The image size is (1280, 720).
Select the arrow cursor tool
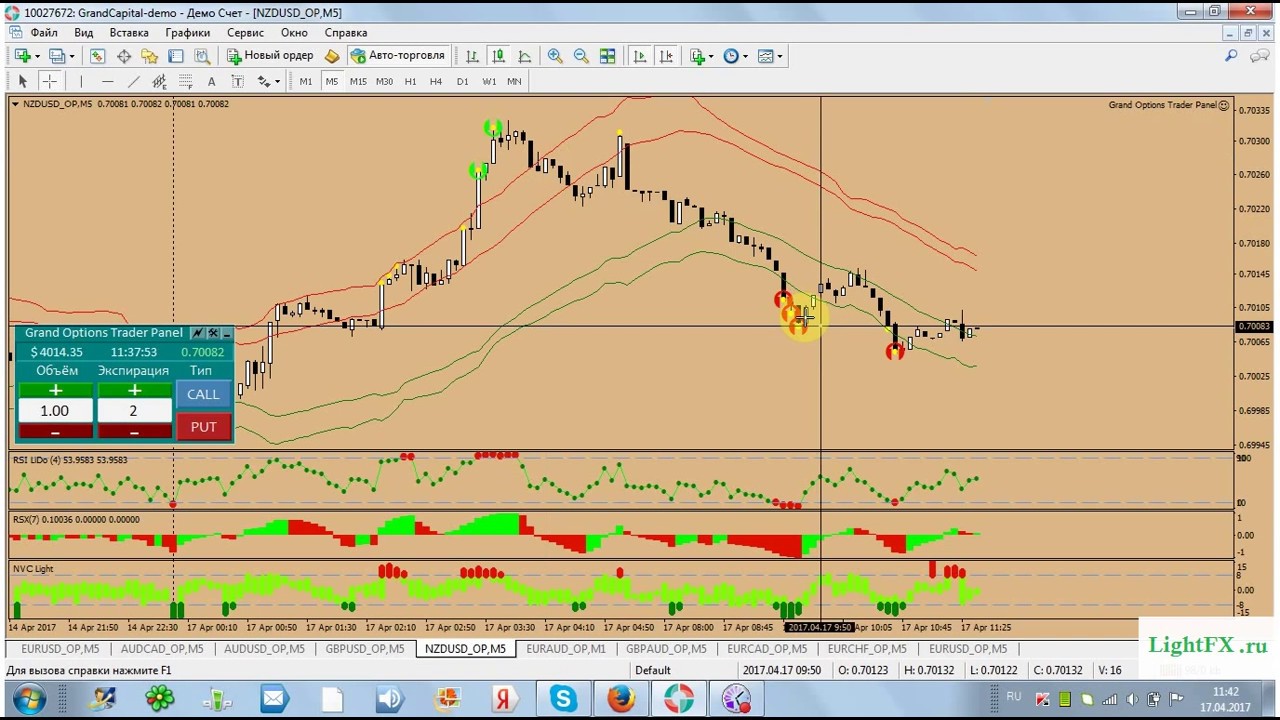pyautogui.click(x=23, y=81)
